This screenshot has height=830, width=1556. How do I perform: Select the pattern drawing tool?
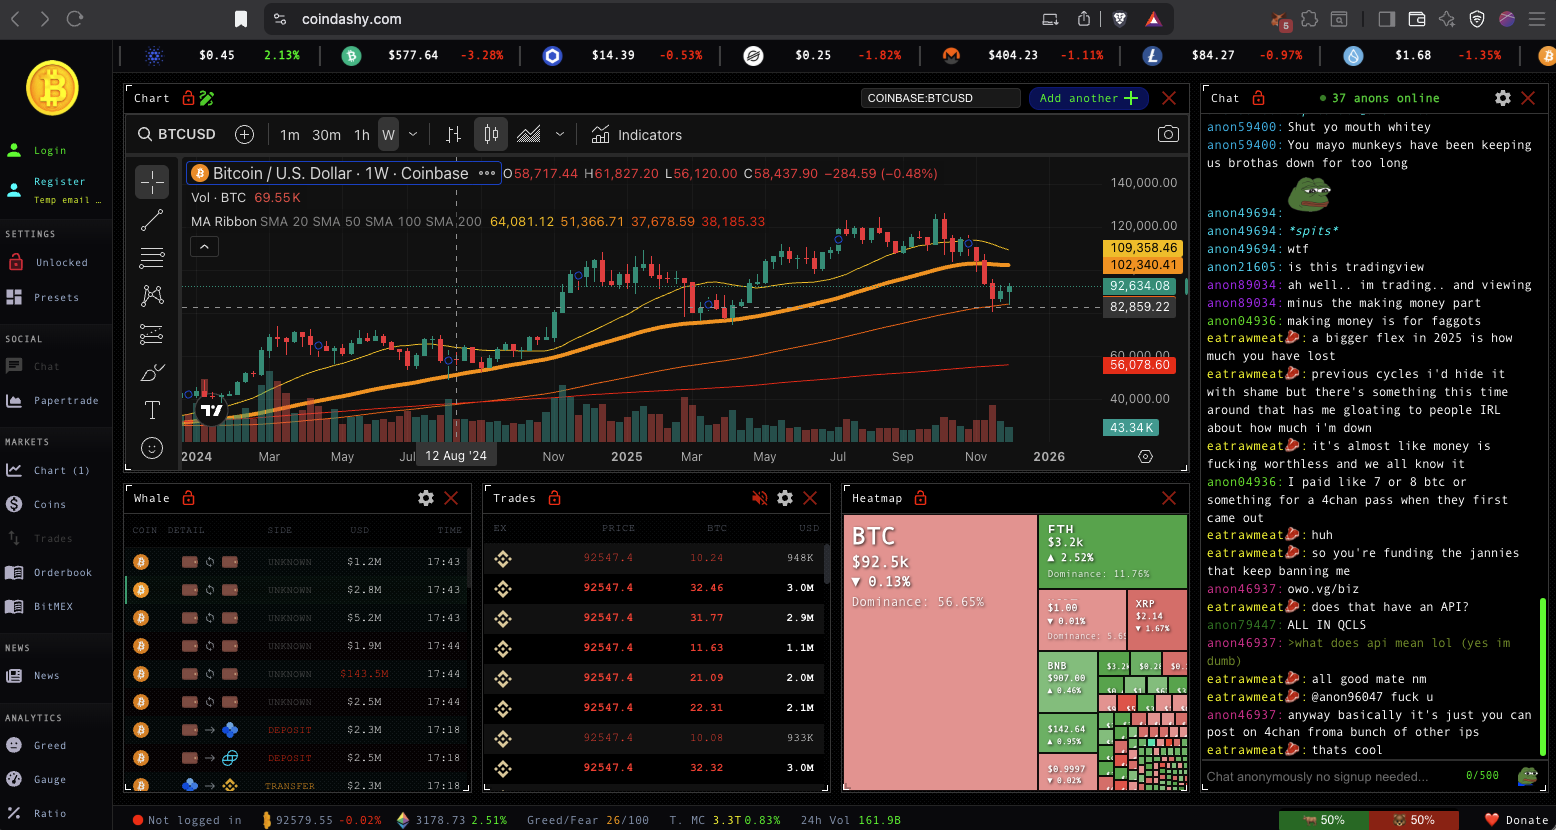pyautogui.click(x=152, y=296)
